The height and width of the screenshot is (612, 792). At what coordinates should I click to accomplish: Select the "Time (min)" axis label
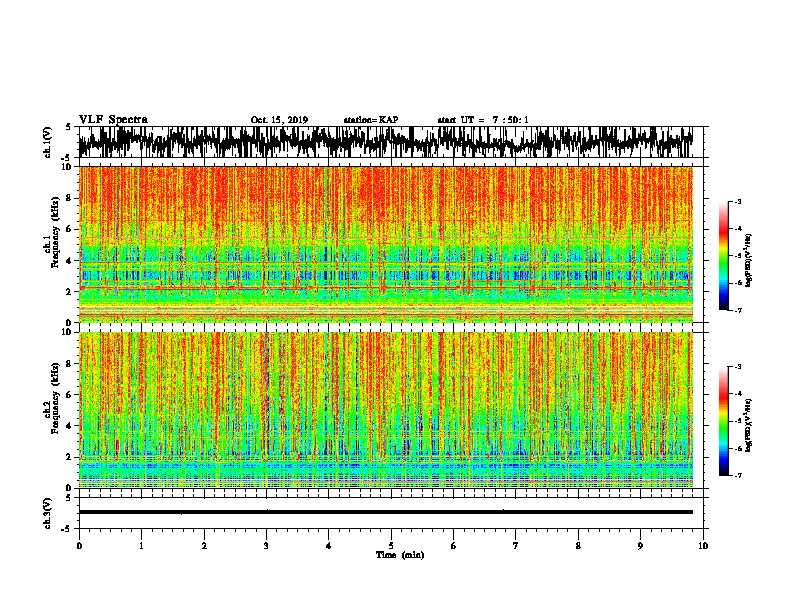point(400,555)
